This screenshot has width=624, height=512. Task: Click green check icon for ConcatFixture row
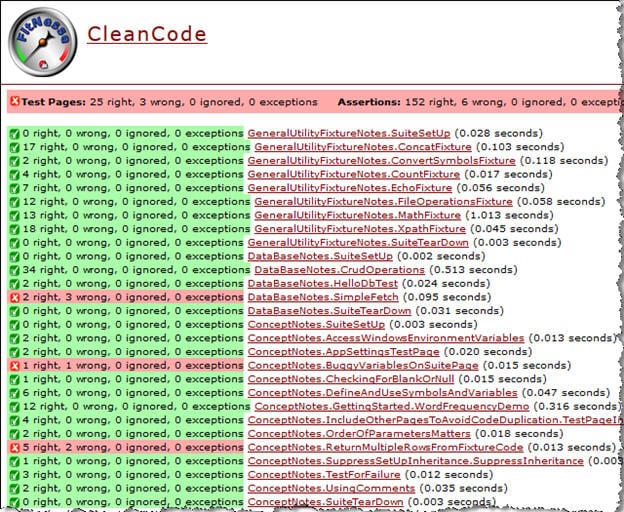tap(14, 148)
